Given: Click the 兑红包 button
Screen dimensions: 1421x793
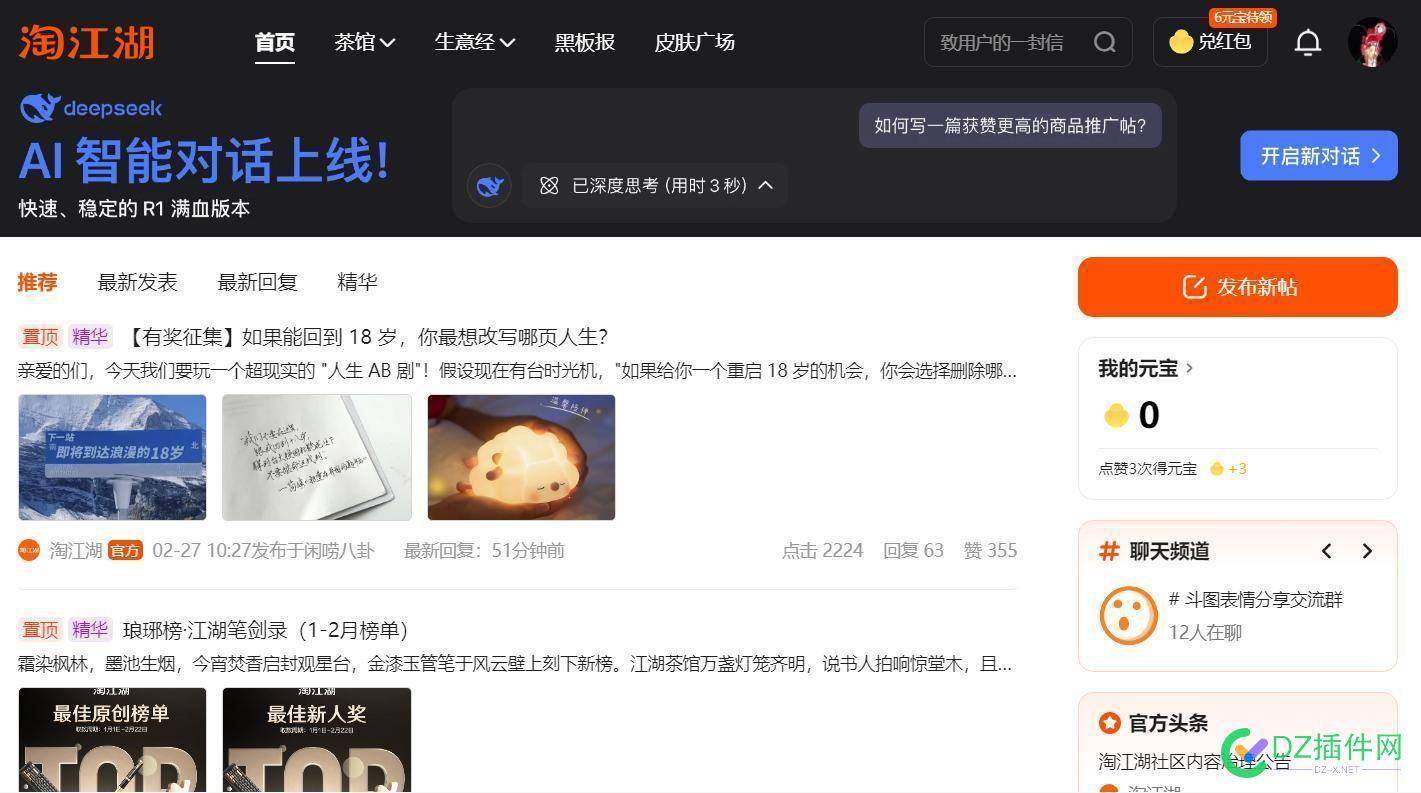Looking at the screenshot, I should (x=1210, y=42).
